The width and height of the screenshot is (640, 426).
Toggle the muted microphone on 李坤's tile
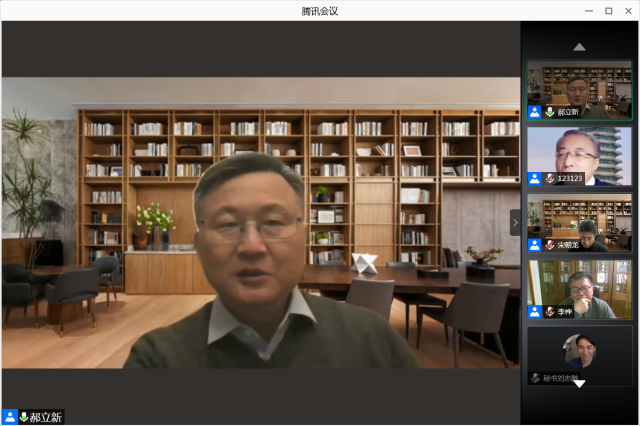point(549,312)
